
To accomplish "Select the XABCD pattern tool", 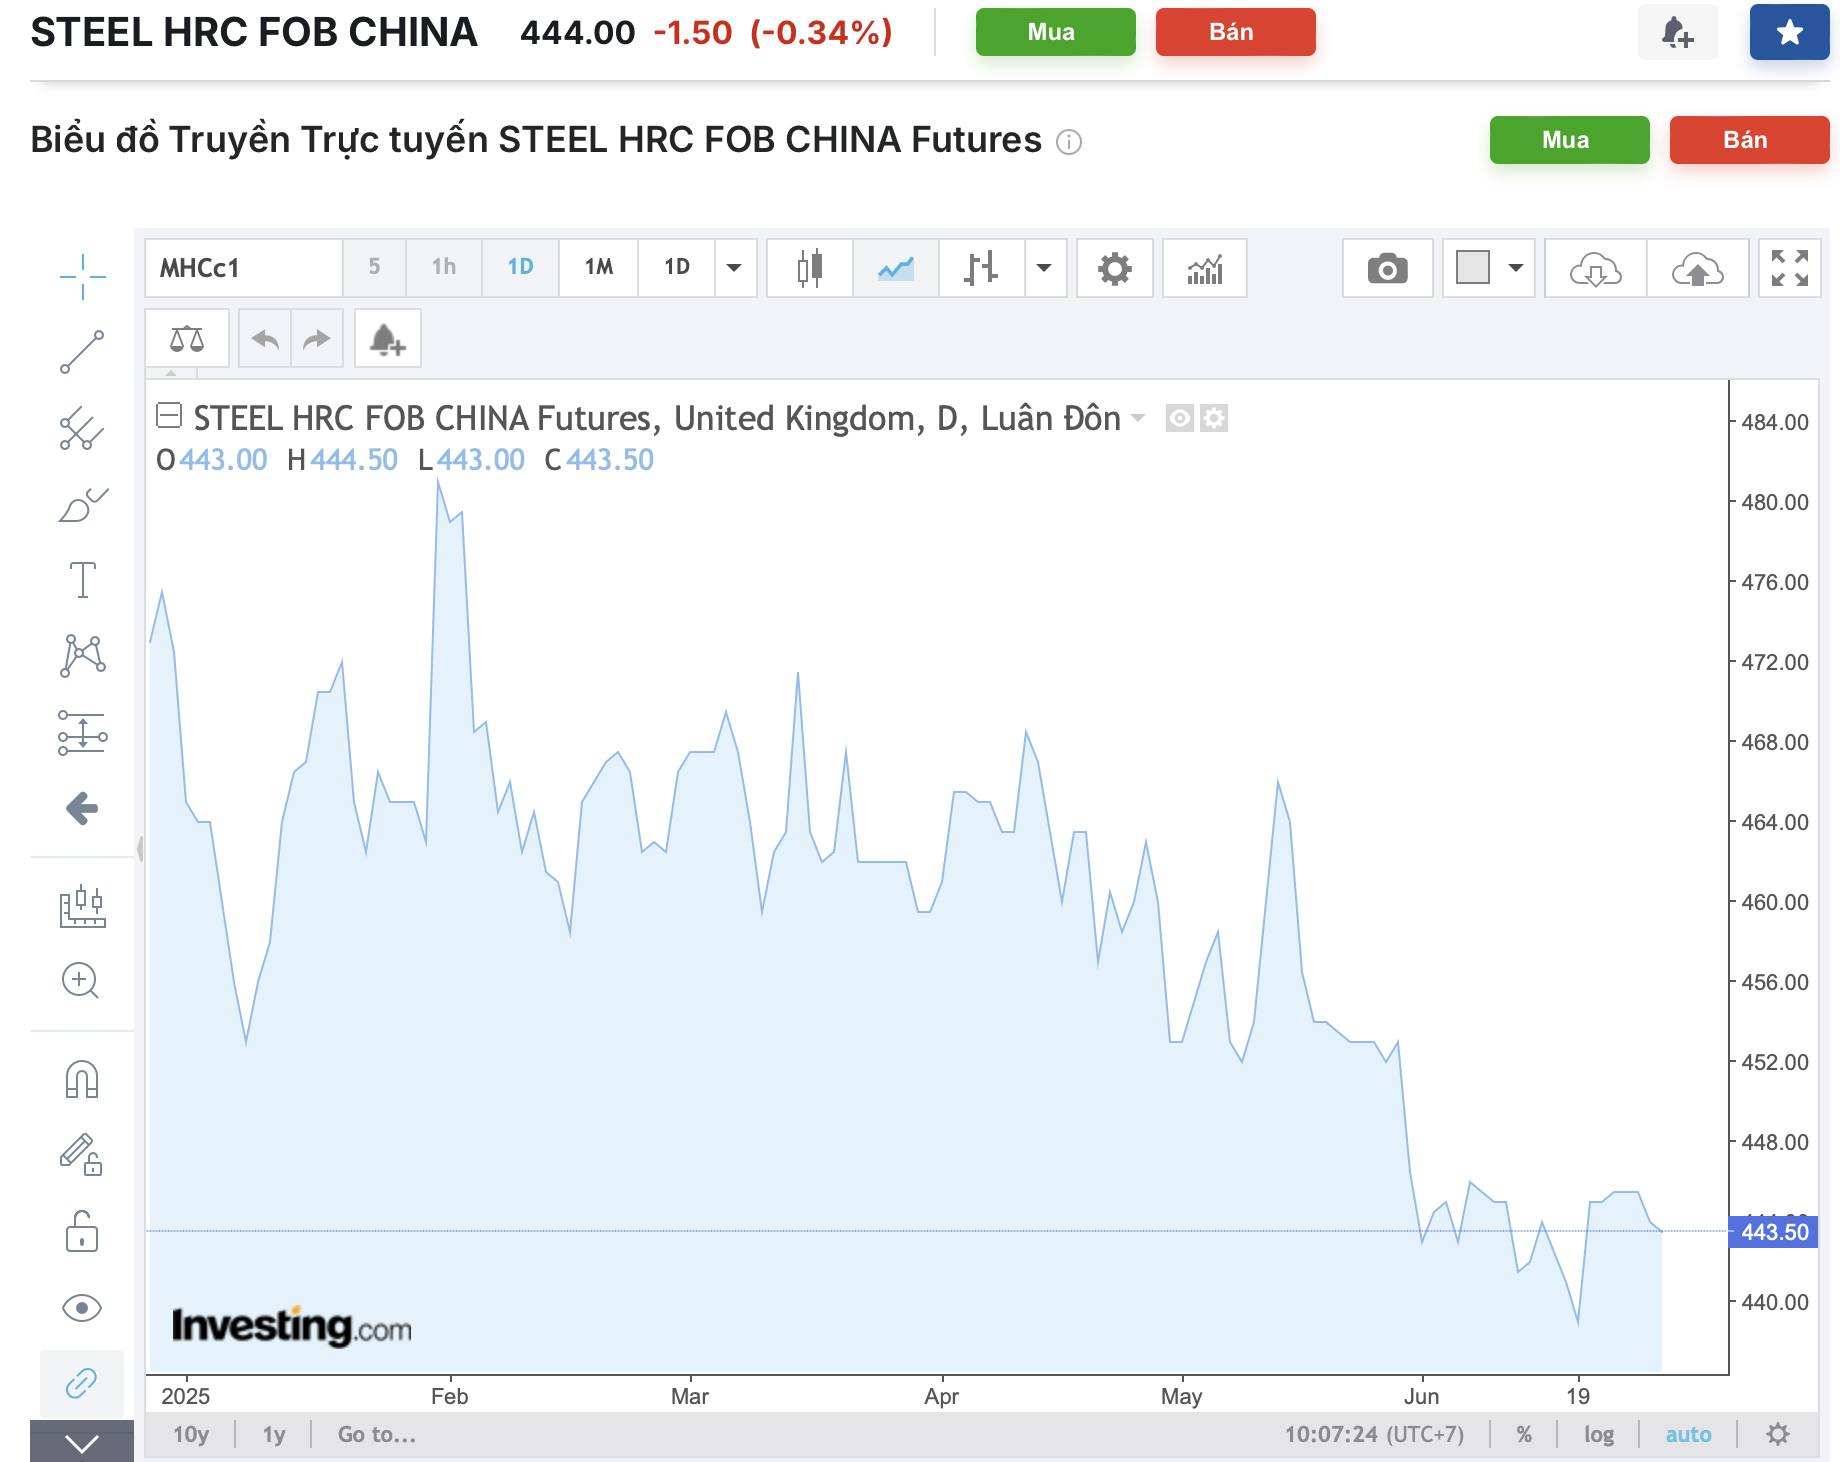I will click(82, 656).
